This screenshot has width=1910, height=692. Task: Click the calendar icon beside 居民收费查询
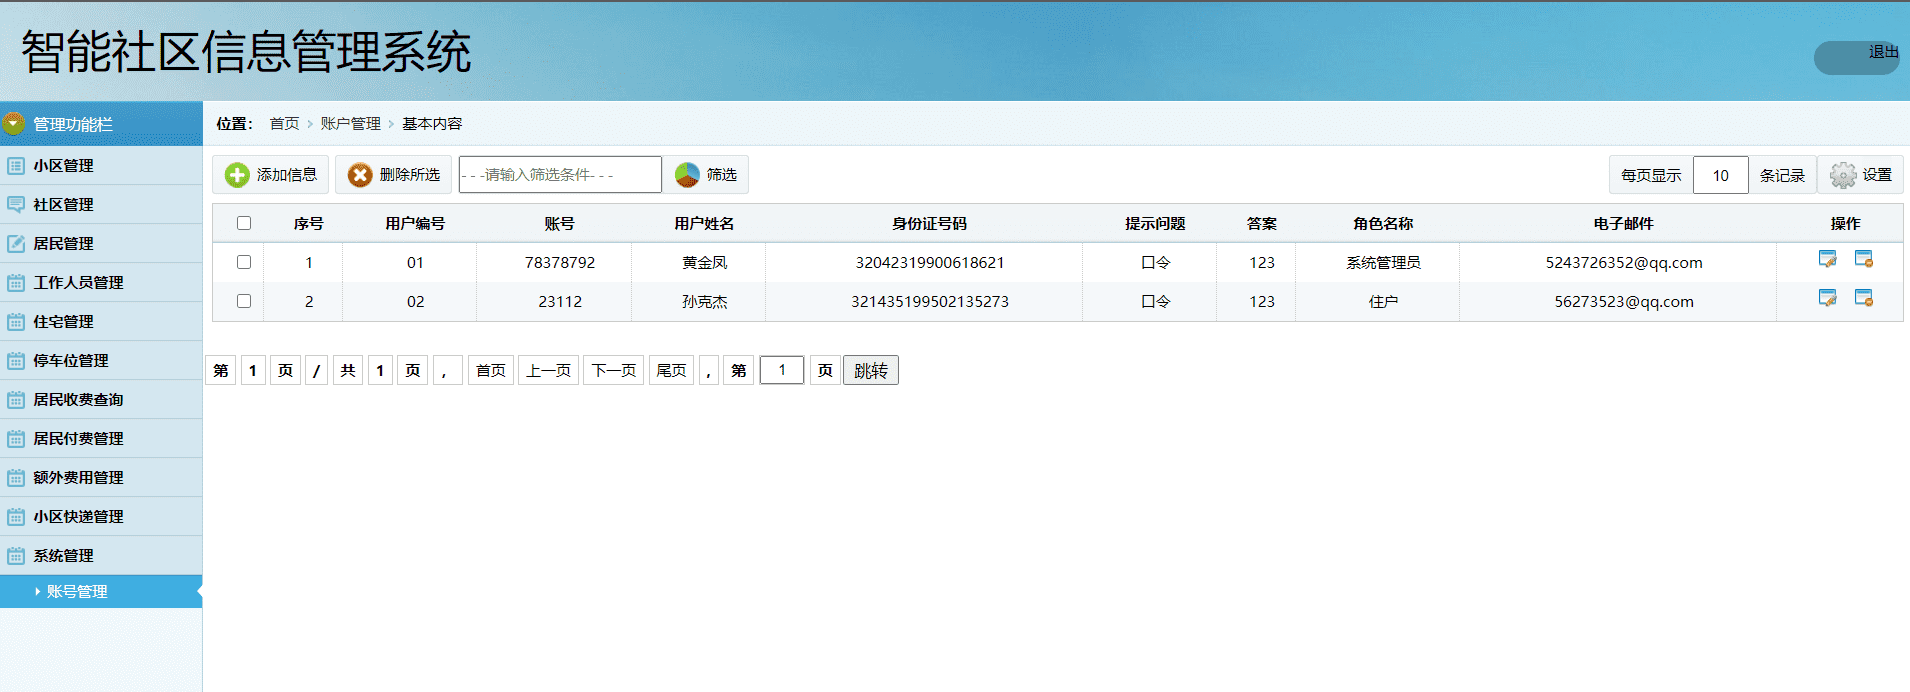16,400
